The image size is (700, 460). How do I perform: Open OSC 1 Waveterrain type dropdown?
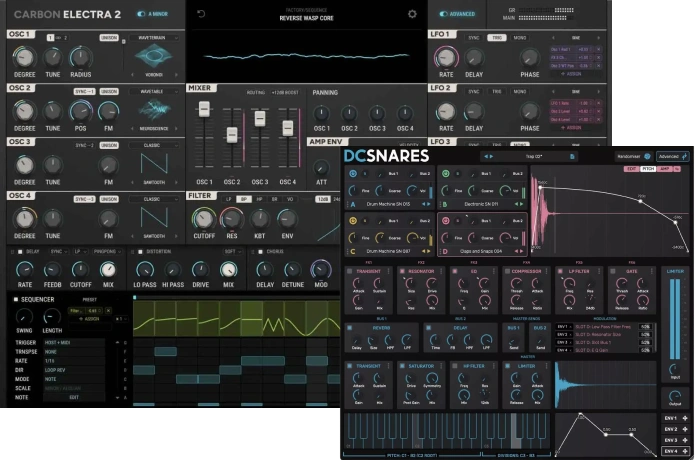(154, 38)
